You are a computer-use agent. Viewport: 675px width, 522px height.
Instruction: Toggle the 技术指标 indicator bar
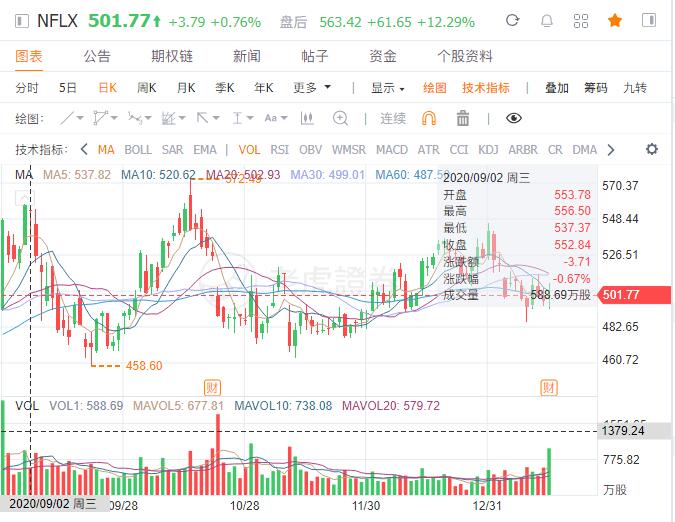[486, 88]
